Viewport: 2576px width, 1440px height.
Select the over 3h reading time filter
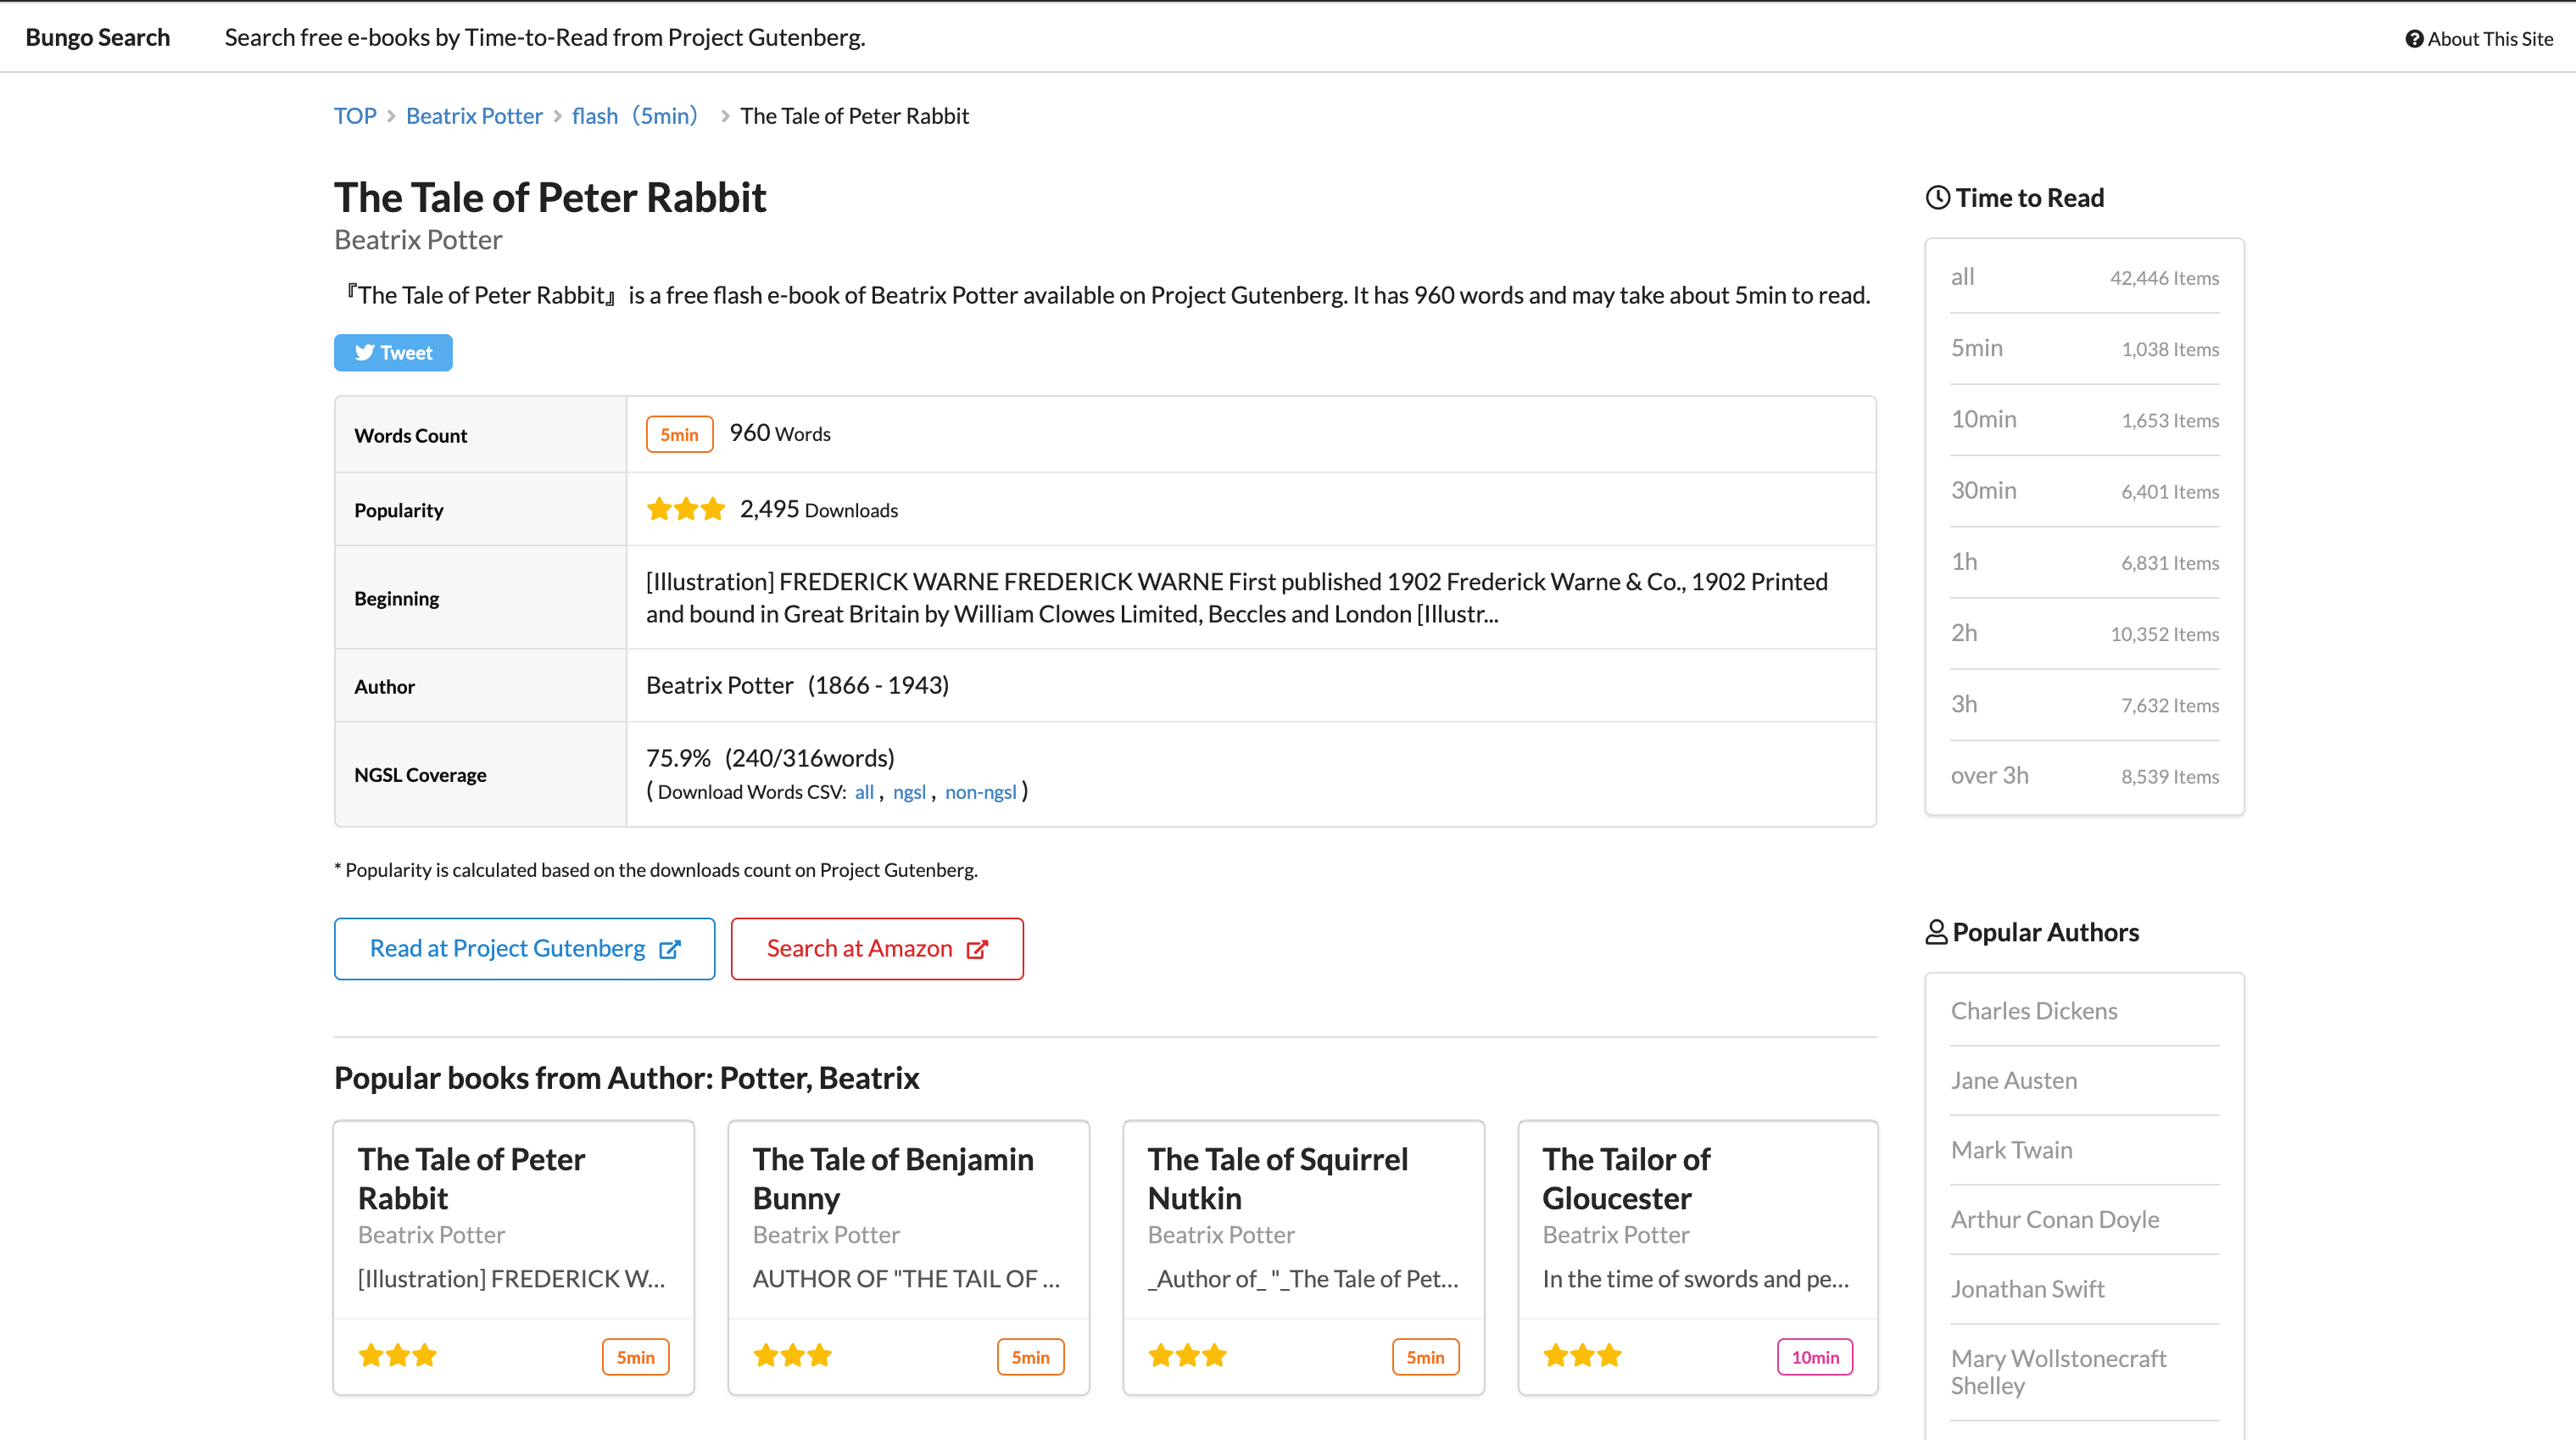(1989, 775)
